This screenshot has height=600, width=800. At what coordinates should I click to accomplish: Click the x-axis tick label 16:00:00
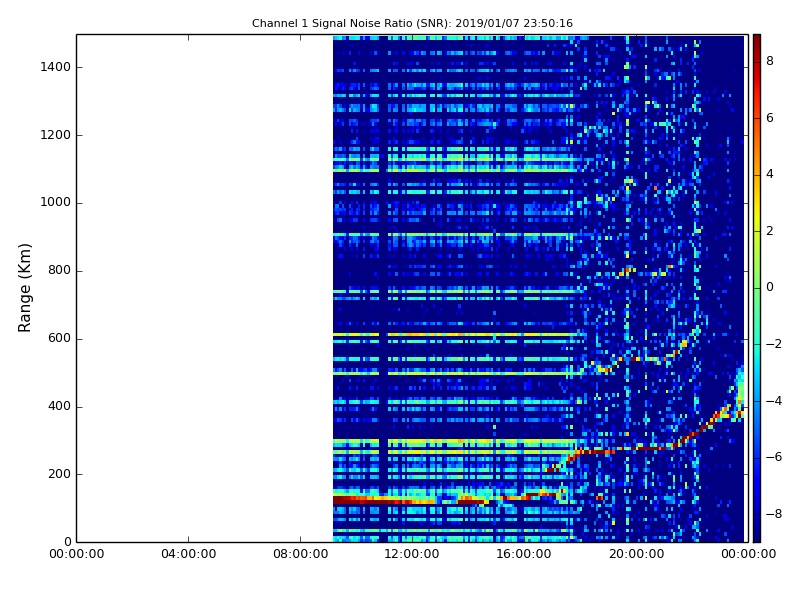point(524,554)
